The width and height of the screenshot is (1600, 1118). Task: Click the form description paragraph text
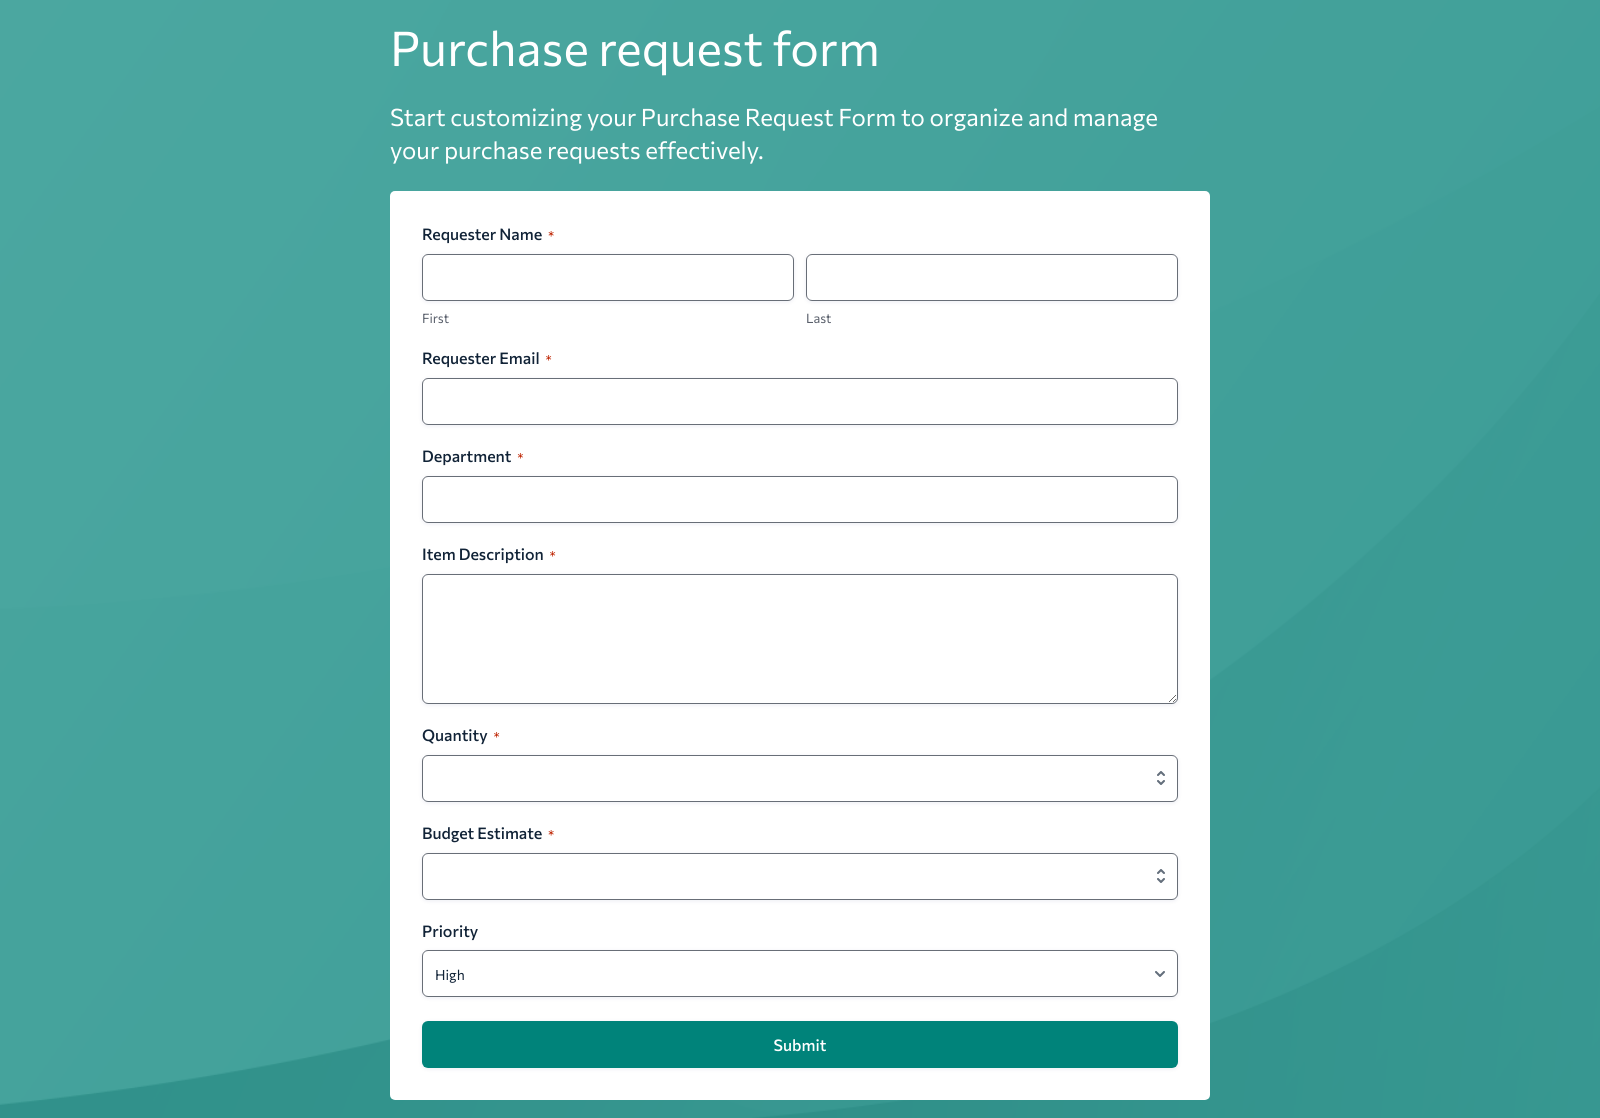point(773,134)
